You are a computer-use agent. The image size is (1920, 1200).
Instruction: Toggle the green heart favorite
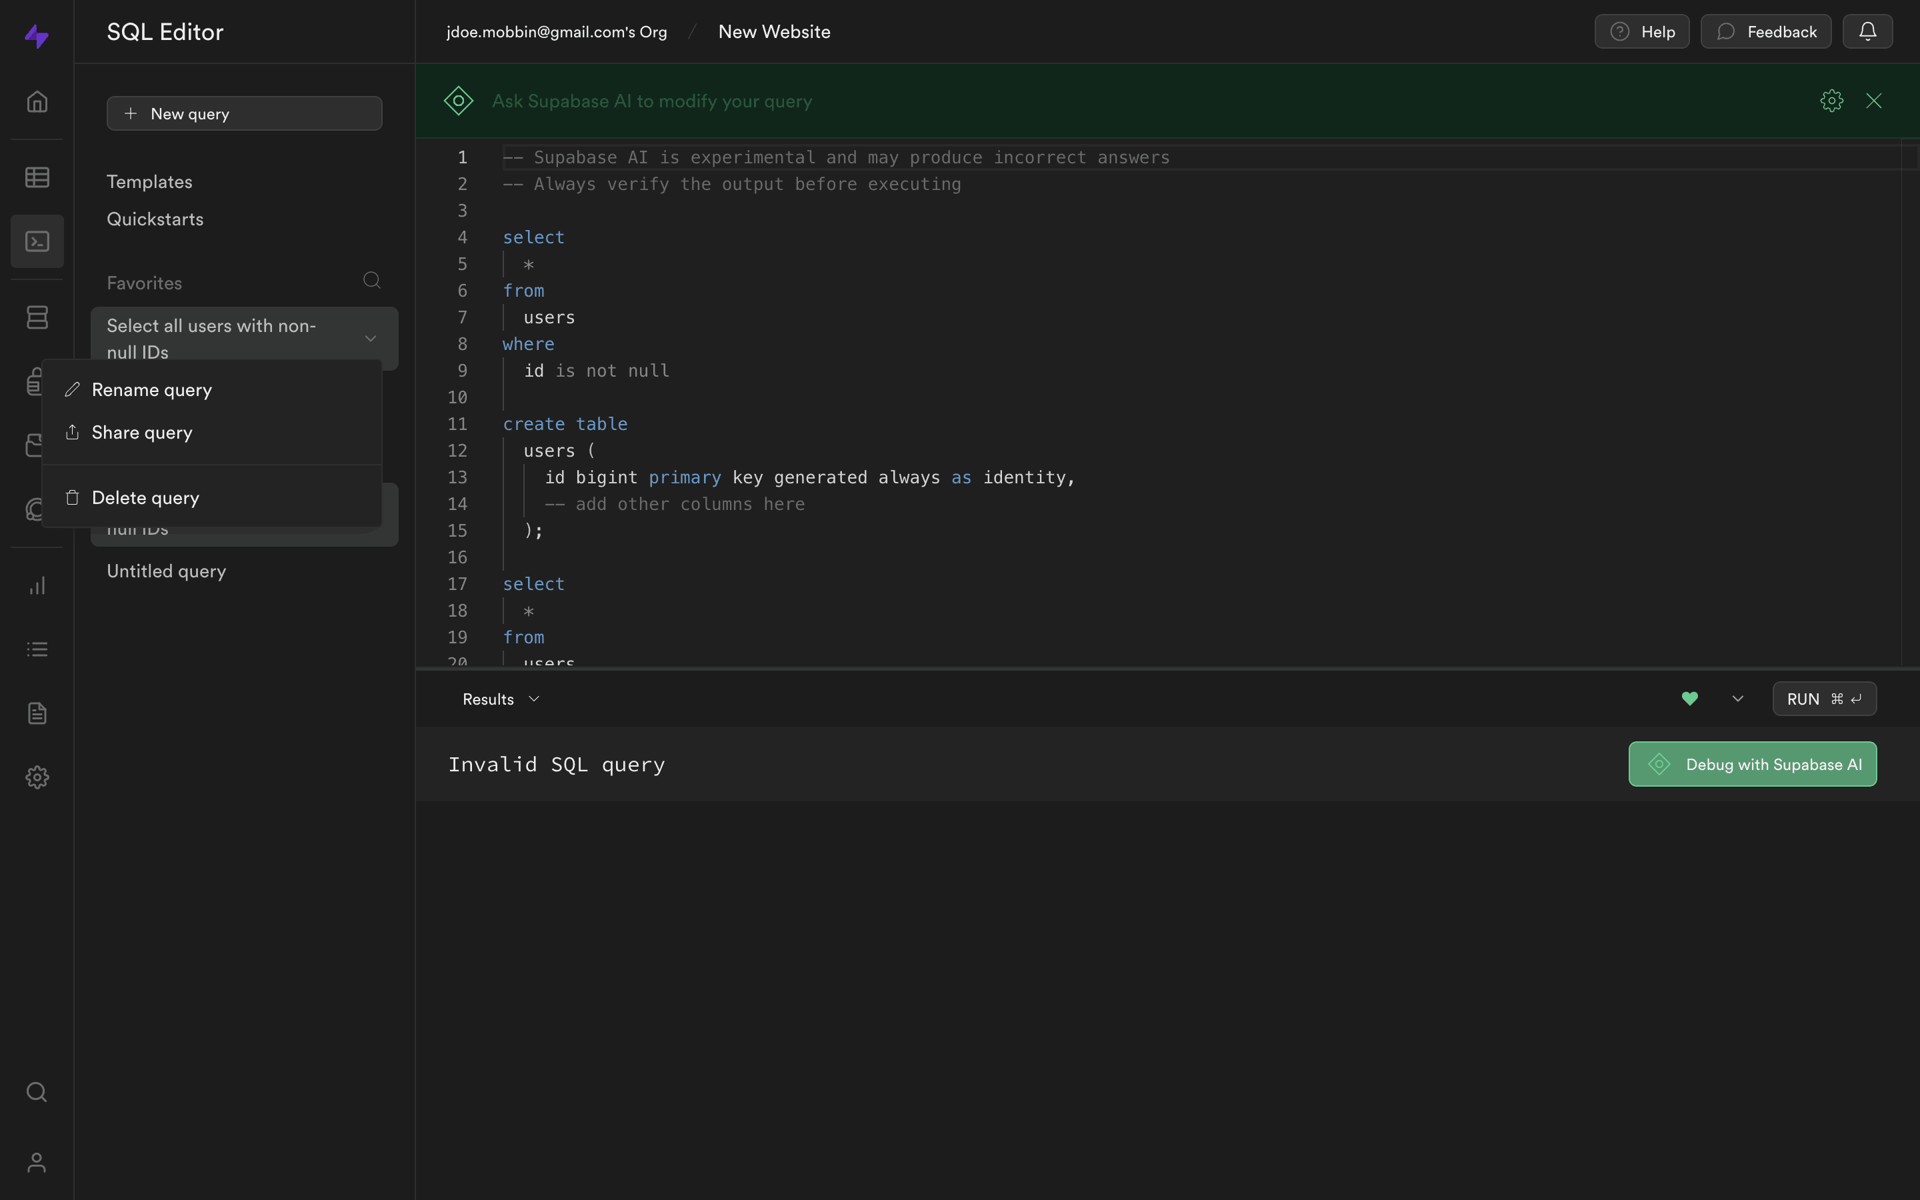point(1690,699)
